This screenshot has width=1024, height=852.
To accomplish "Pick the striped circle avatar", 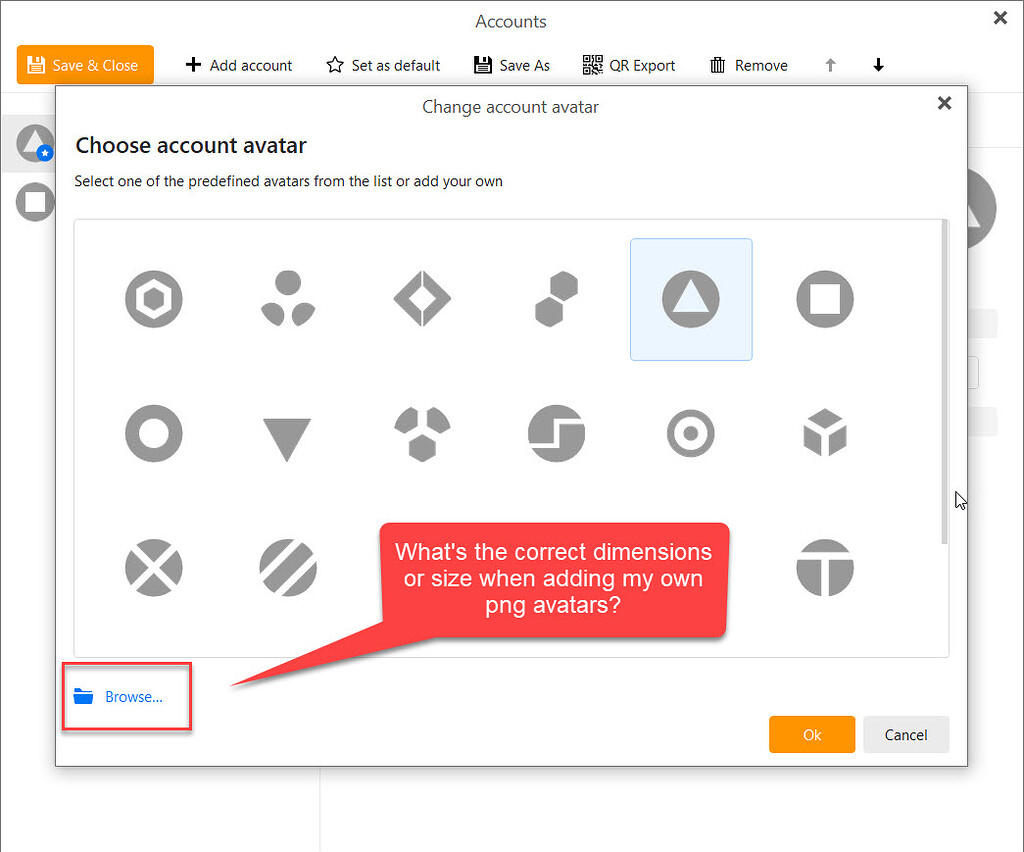I will [x=288, y=568].
